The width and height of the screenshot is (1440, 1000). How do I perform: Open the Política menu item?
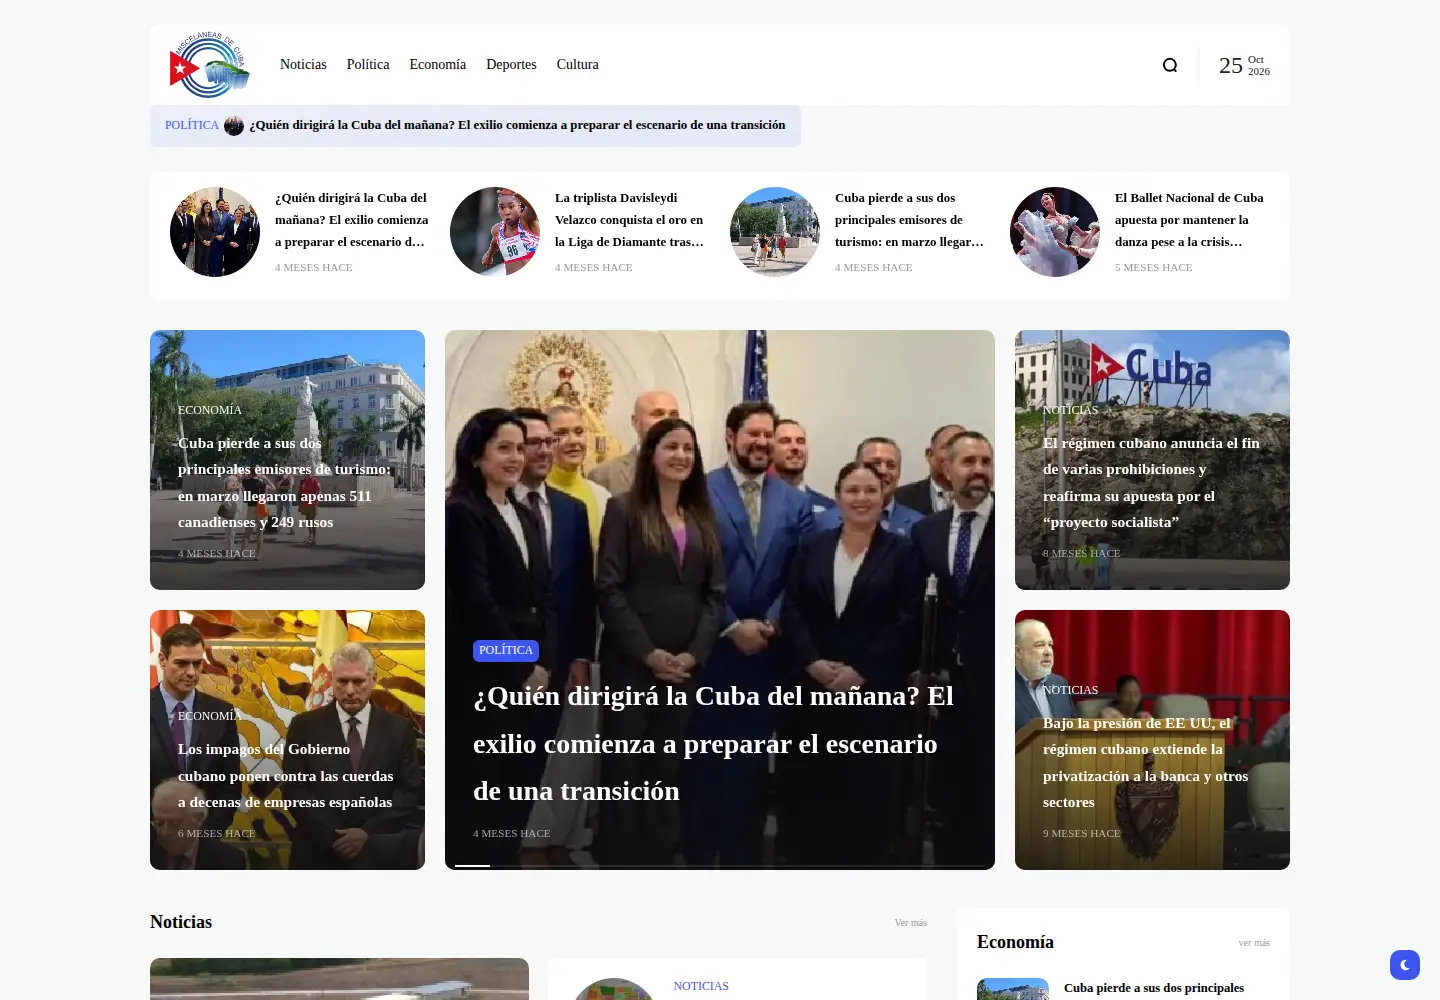click(x=368, y=64)
